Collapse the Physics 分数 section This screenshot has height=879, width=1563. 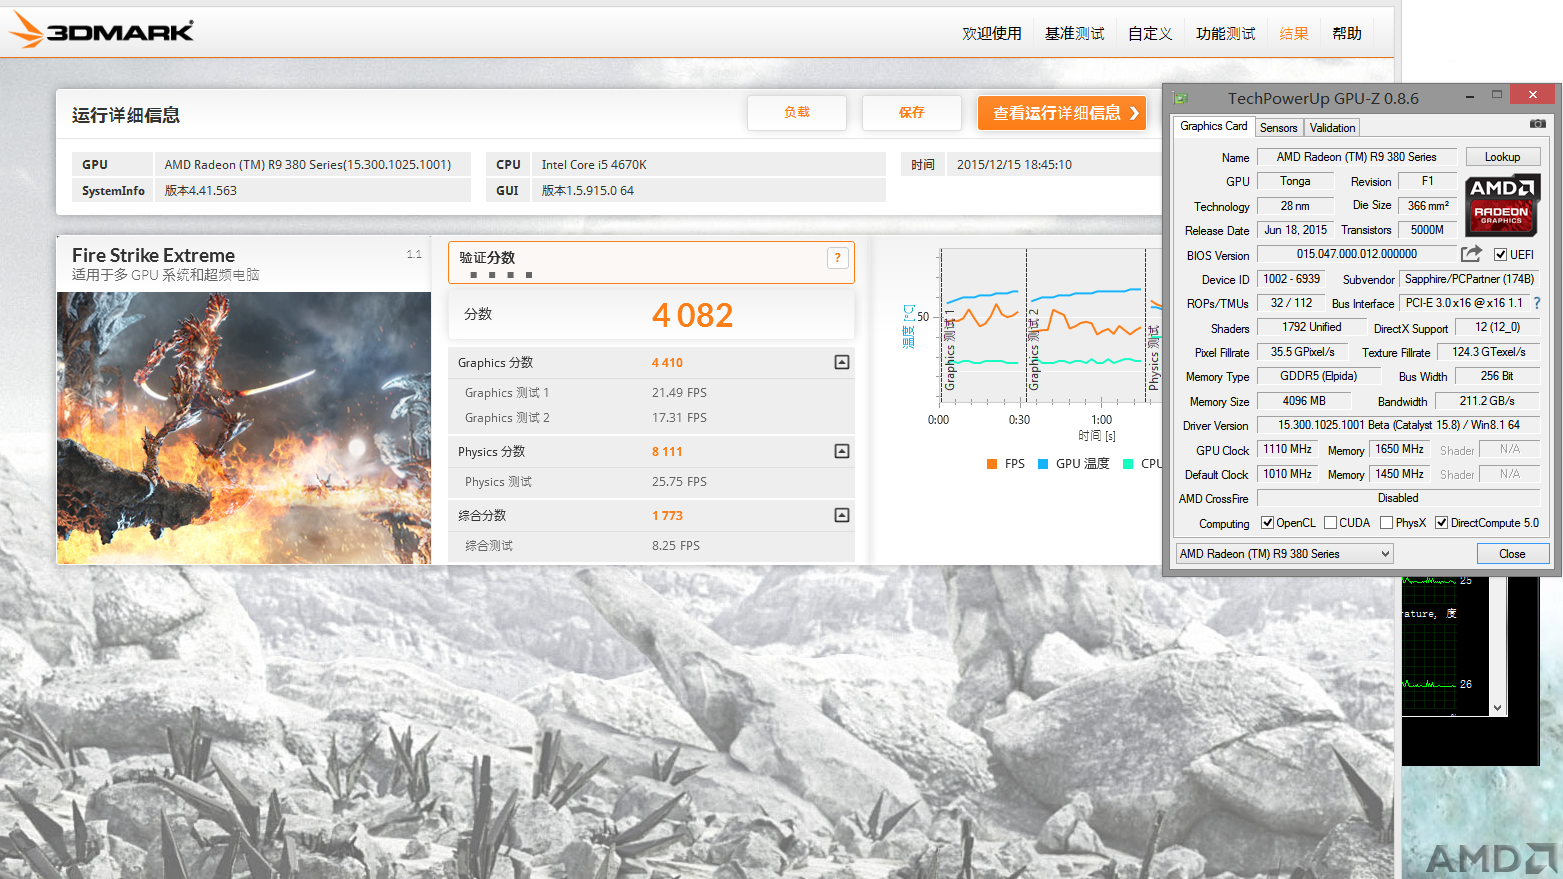pyautogui.click(x=842, y=451)
